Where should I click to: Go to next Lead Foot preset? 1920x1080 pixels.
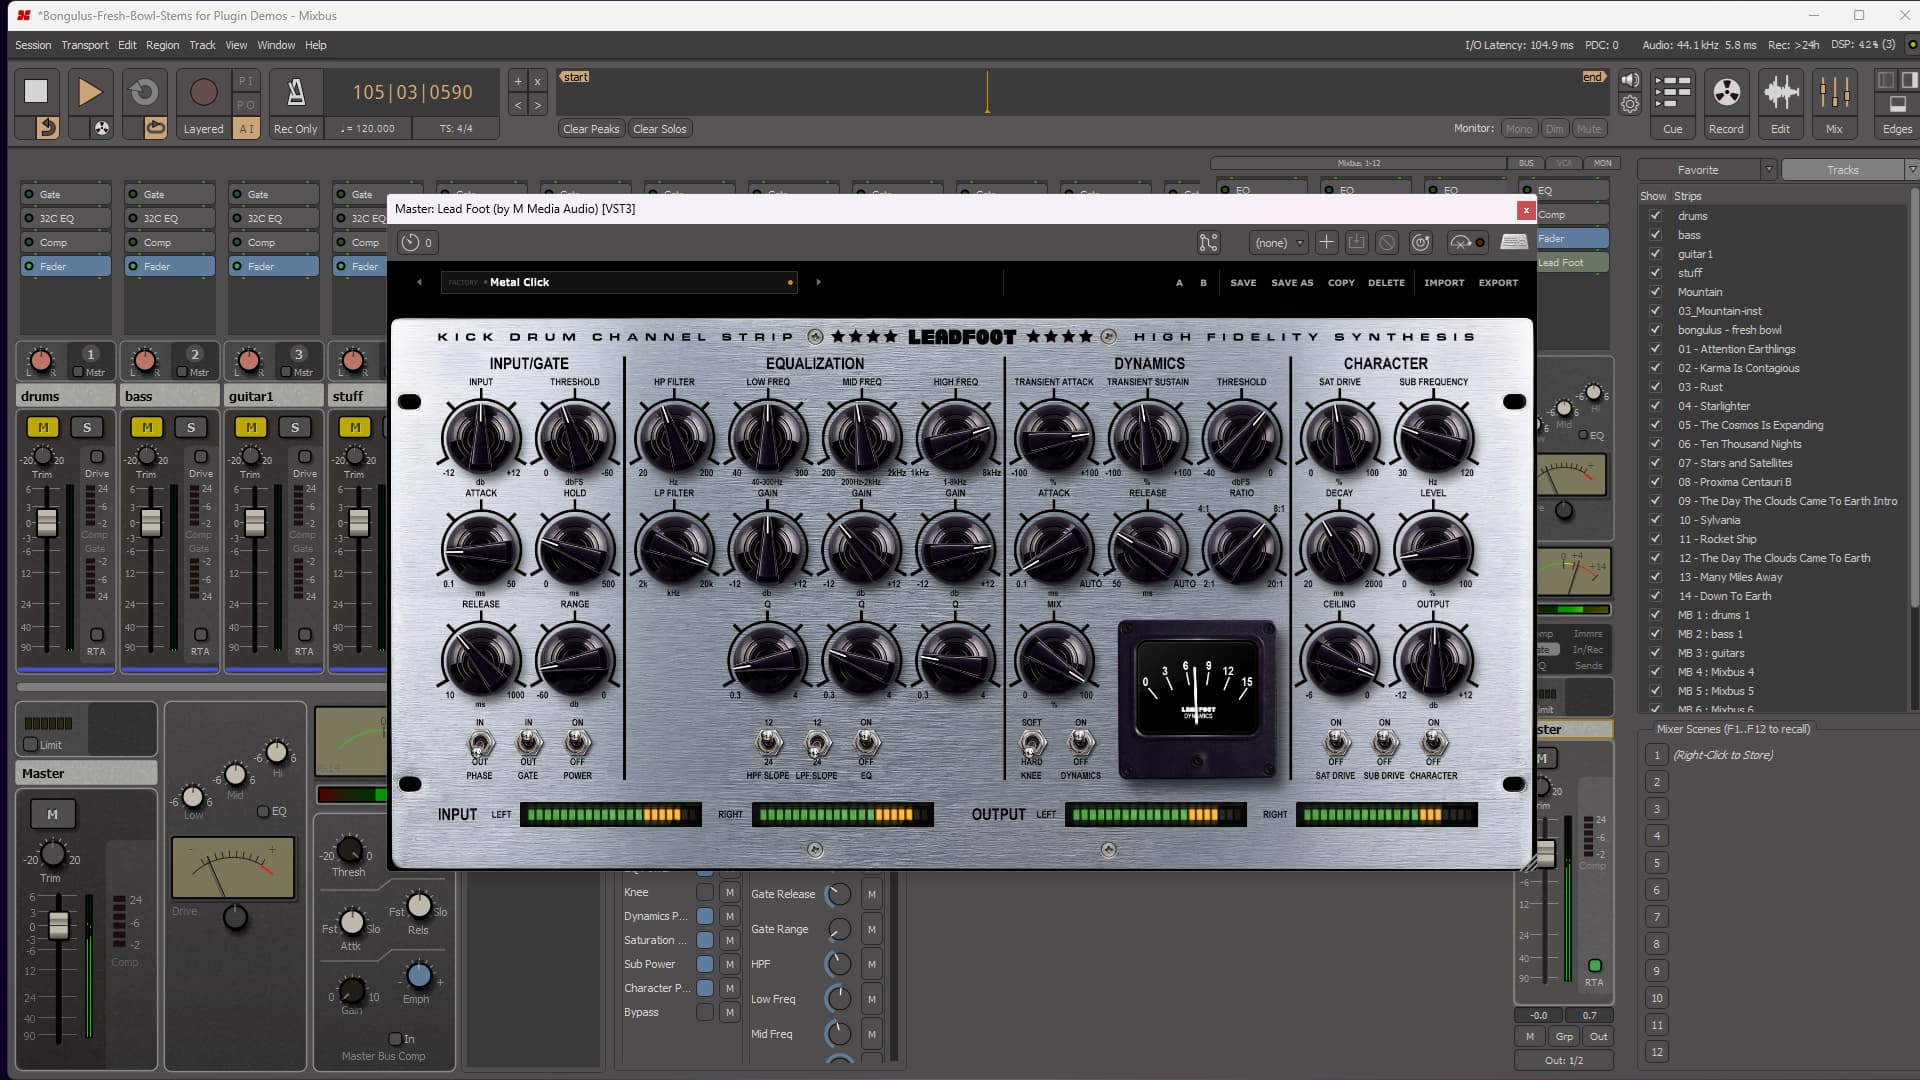(x=818, y=282)
